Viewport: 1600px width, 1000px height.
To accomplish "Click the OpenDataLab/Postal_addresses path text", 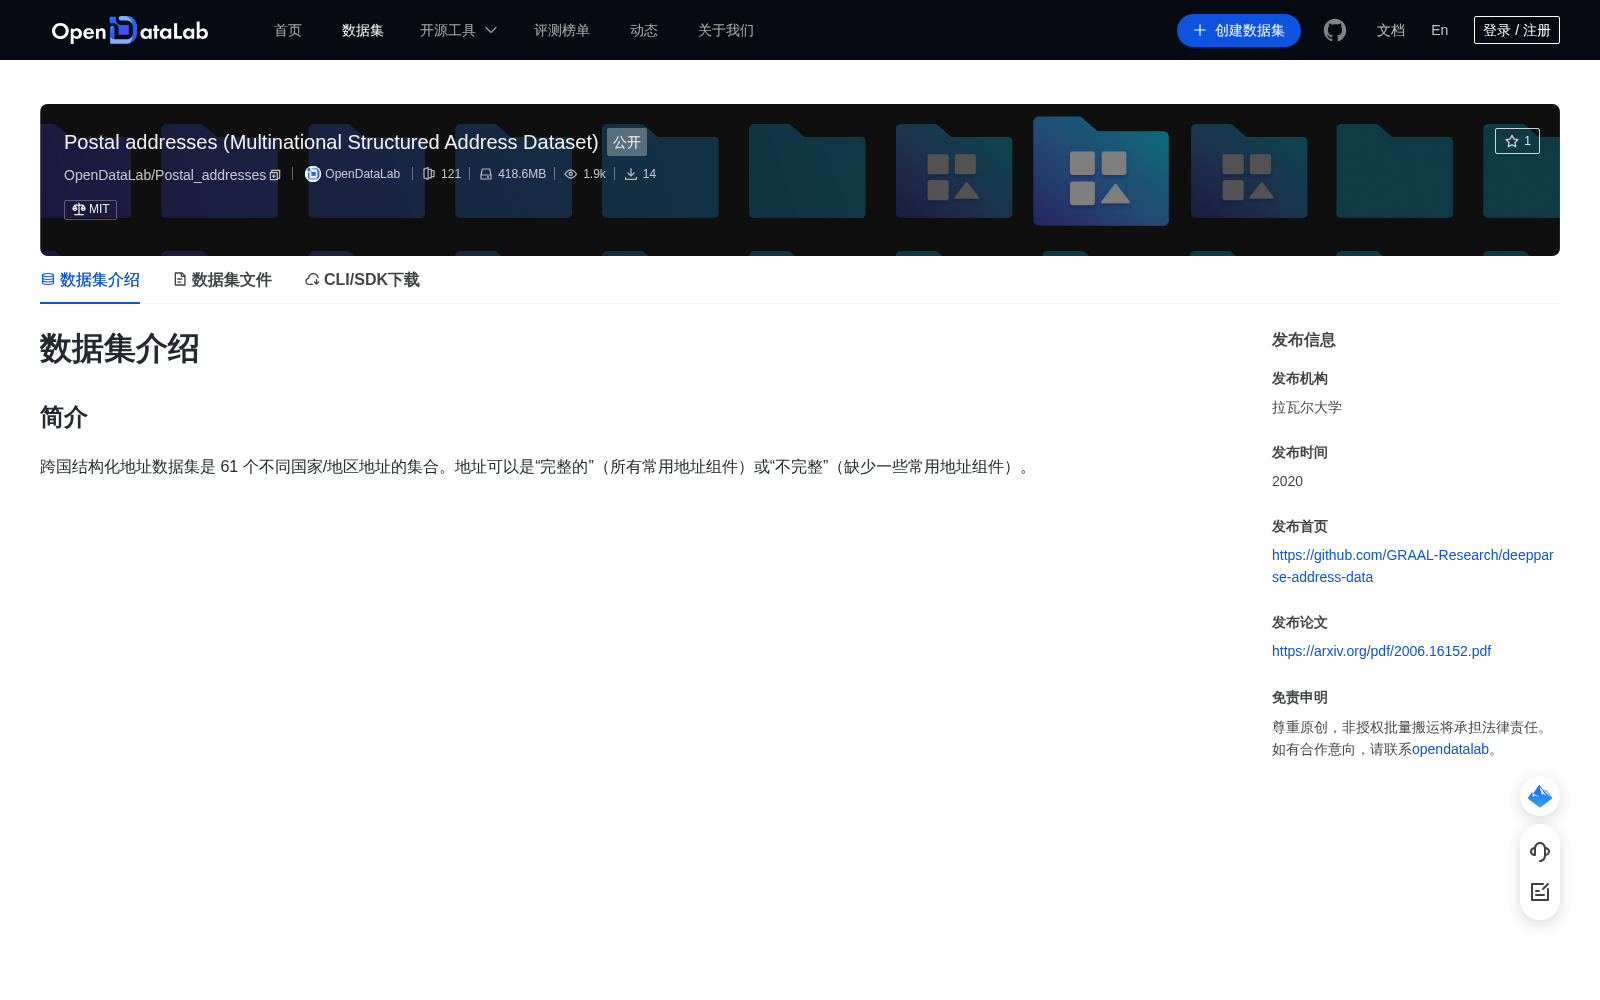I will pyautogui.click(x=165, y=175).
